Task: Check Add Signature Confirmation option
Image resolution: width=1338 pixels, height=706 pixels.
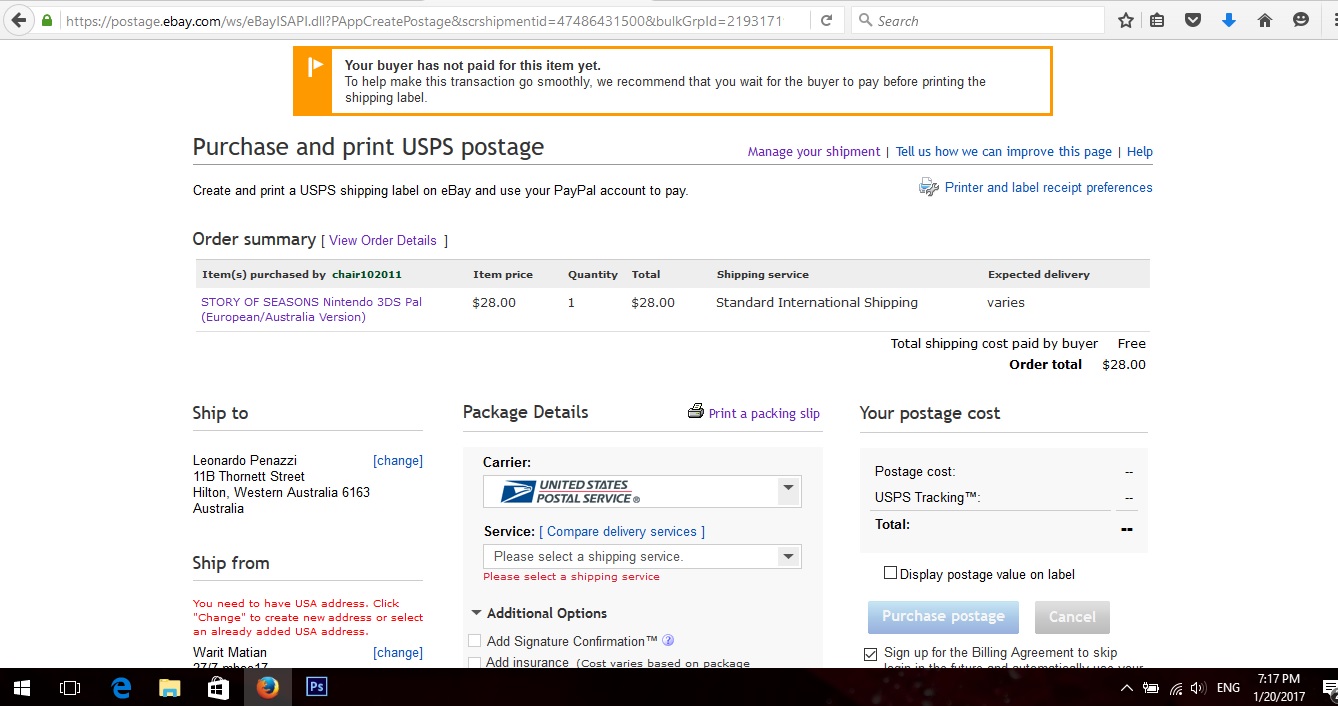Action: (x=475, y=641)
